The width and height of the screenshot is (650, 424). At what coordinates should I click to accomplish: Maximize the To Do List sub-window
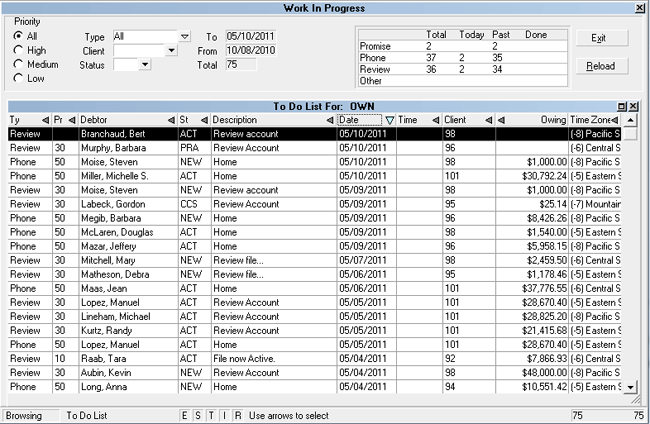pos(622,107)
